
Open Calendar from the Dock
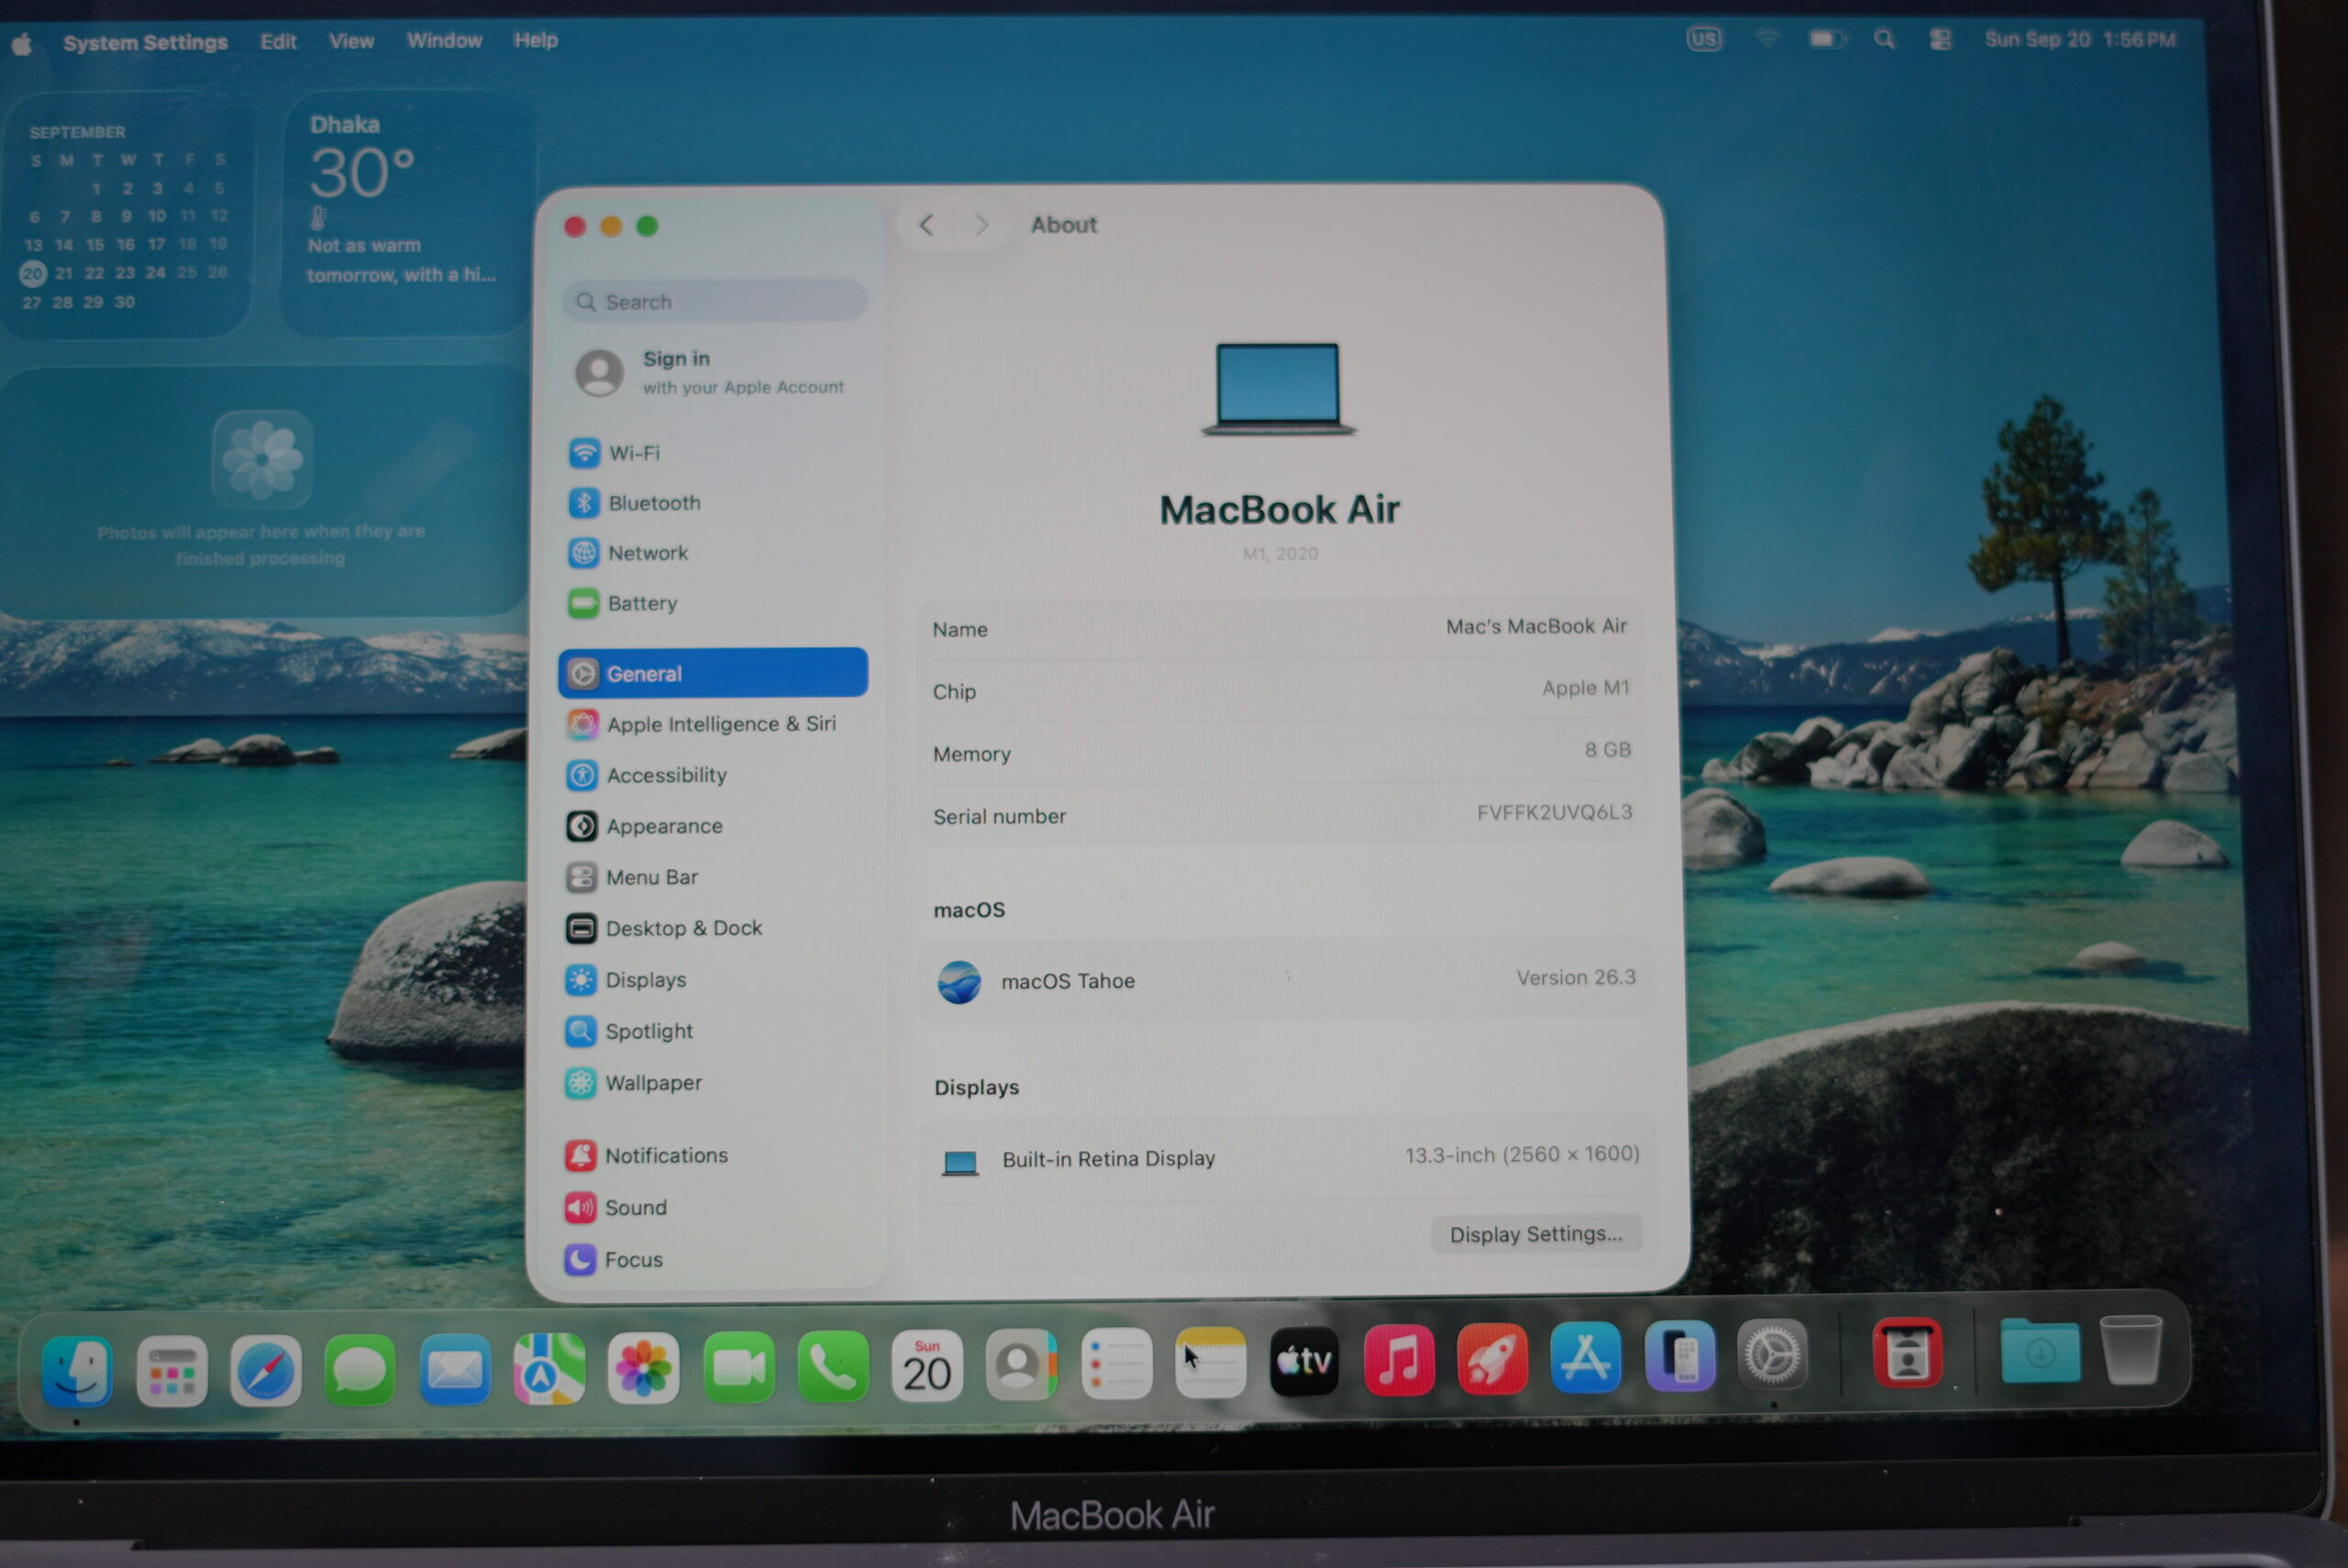coord(927,1365)
